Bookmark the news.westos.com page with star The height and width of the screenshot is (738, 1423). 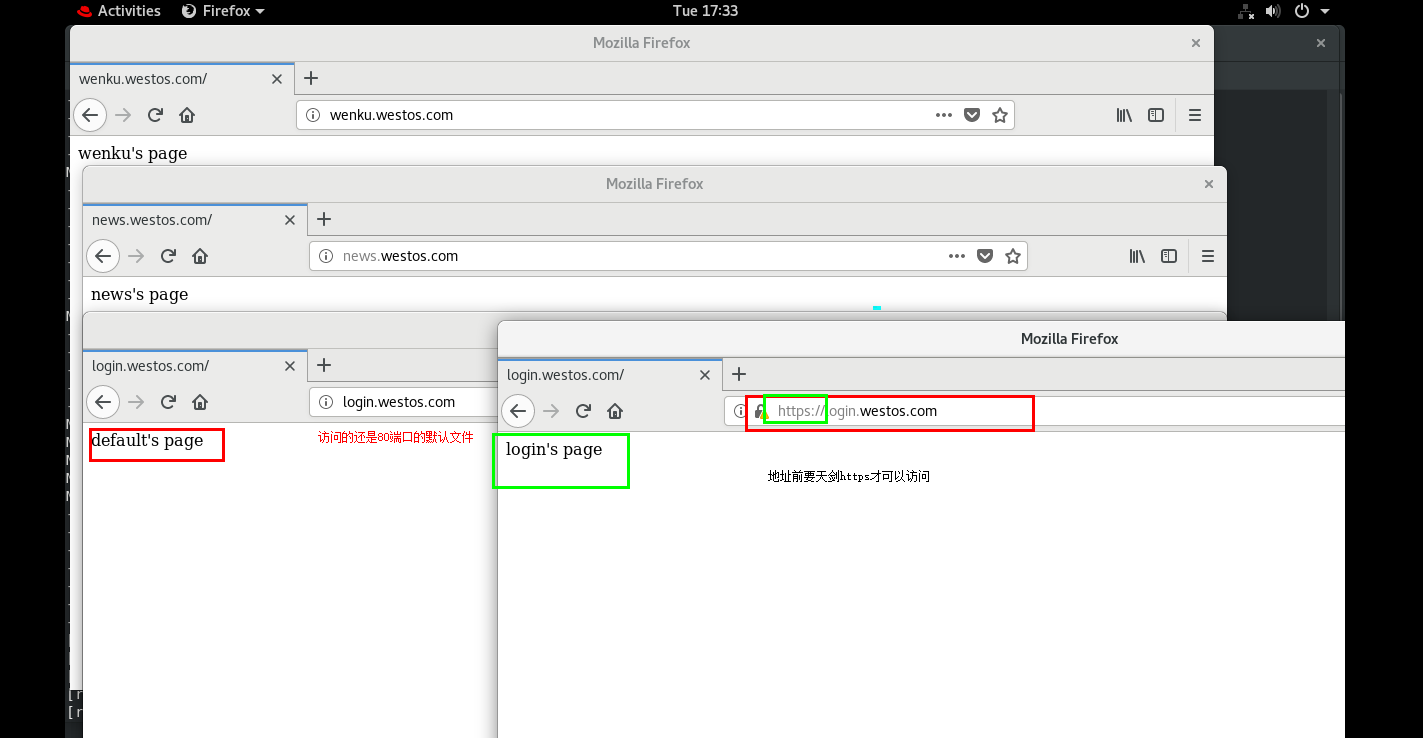[x=1012, y=256]
